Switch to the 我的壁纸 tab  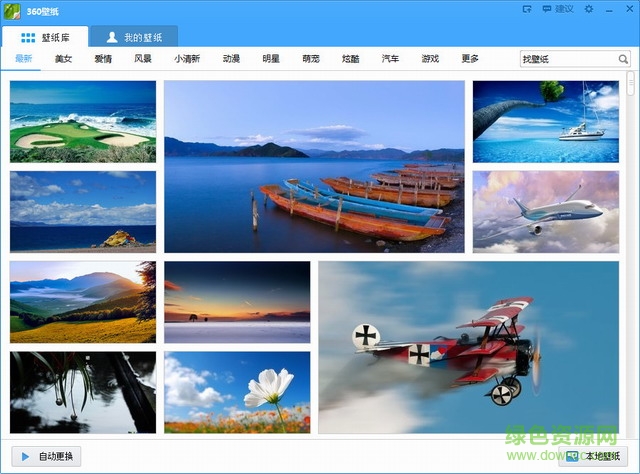tap(134, 37)
